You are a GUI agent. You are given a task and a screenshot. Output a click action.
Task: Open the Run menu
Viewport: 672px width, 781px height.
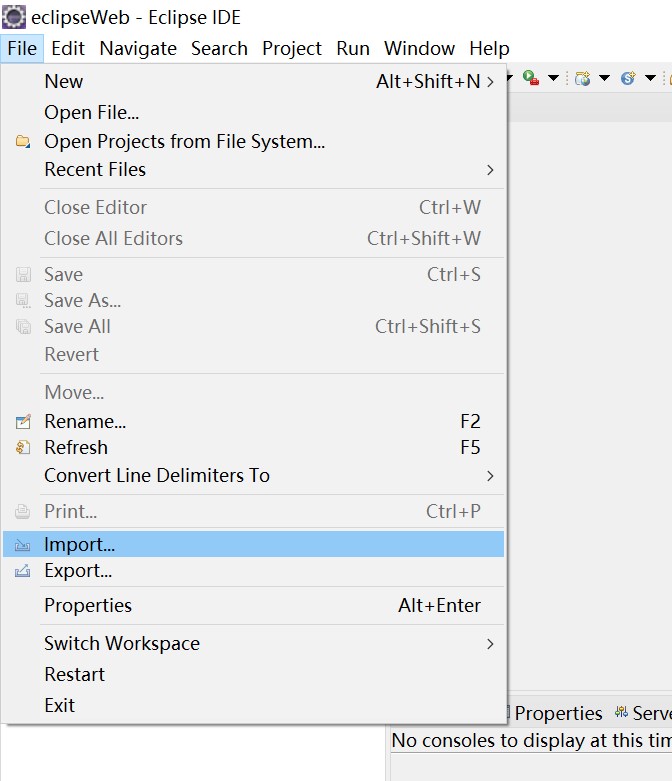(x=353, y=48)
